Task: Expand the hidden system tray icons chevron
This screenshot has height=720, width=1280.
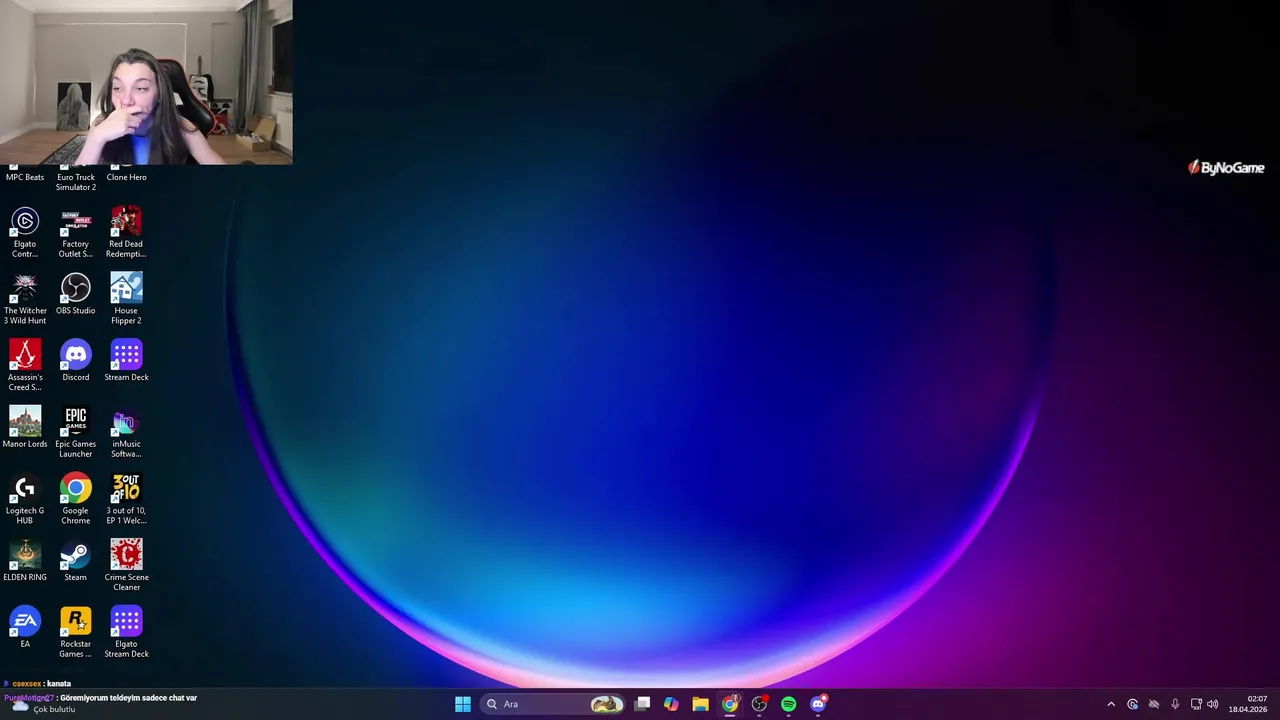Action: coord(1110,704)
